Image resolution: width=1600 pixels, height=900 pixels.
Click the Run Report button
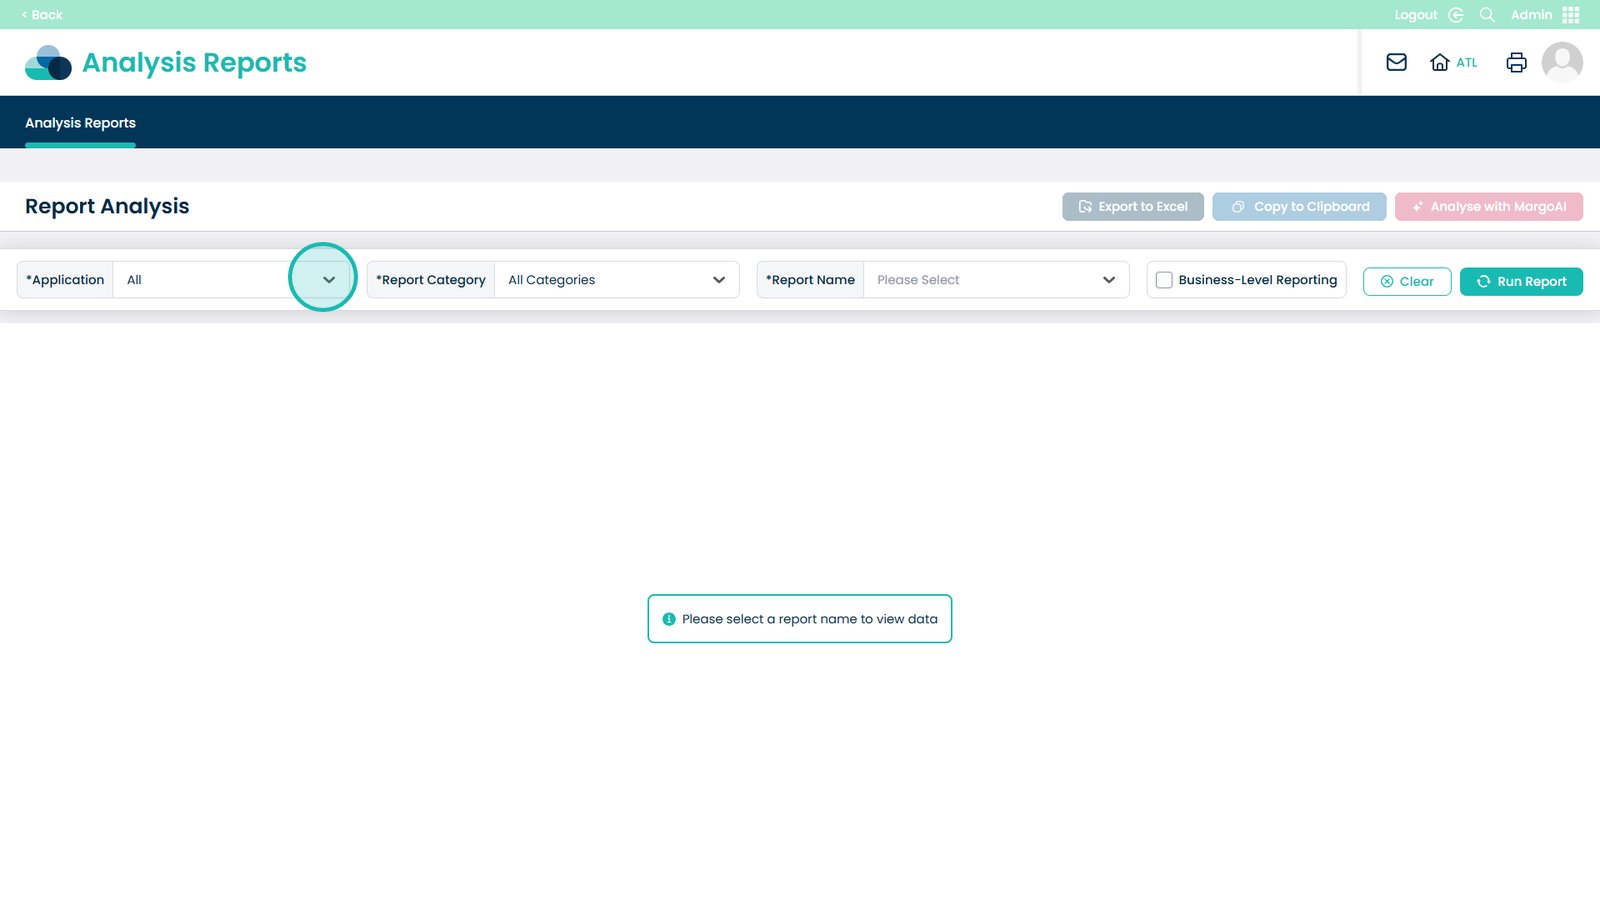[x=1521, y=282]
